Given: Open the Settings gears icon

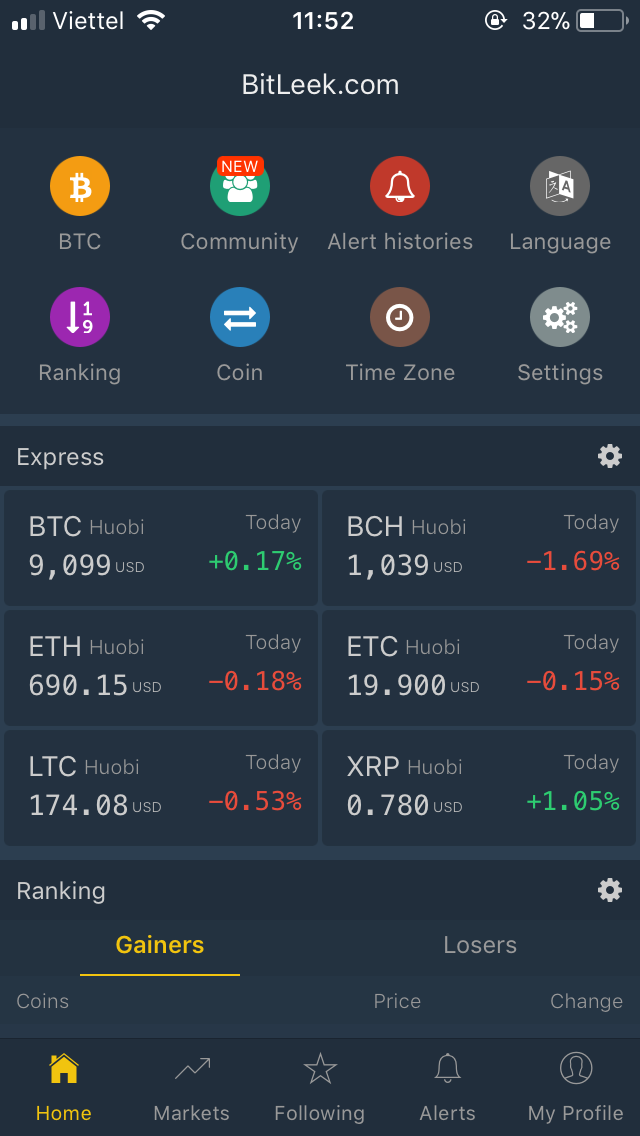Looking at the screenshot, I should 560,317.
